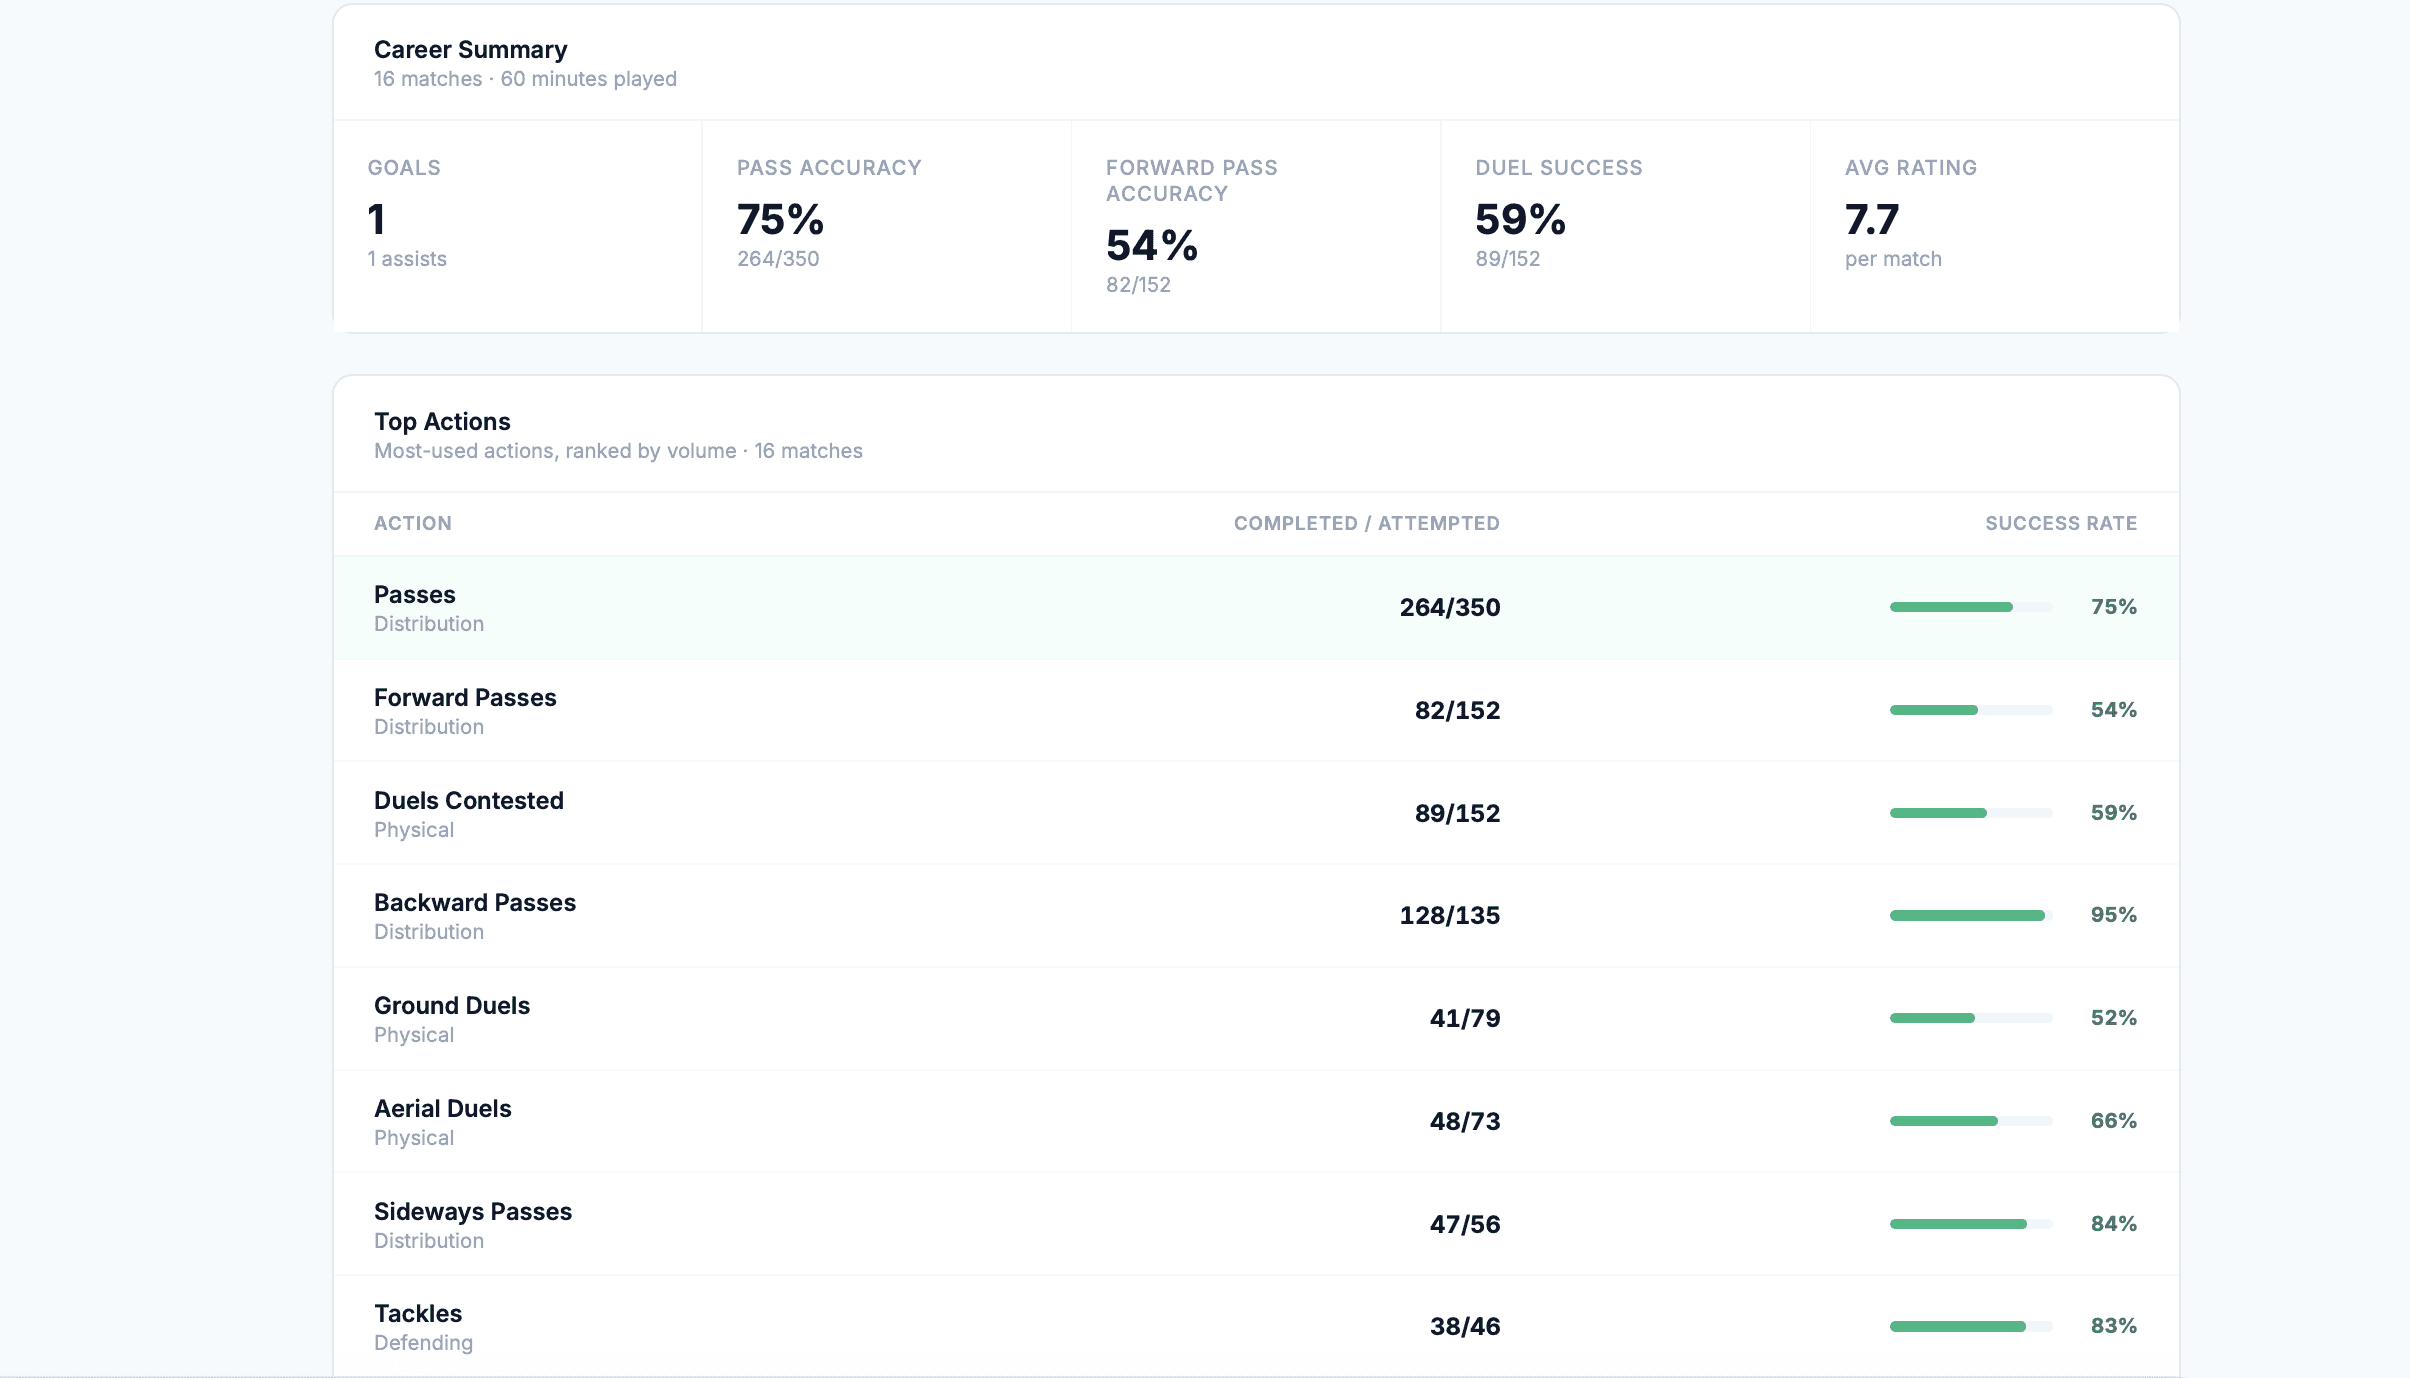The height and width of the screenshot is (1378, 2410).
Task: Click 264/350 under Pass Accuracy card
Action: (778, 259)
